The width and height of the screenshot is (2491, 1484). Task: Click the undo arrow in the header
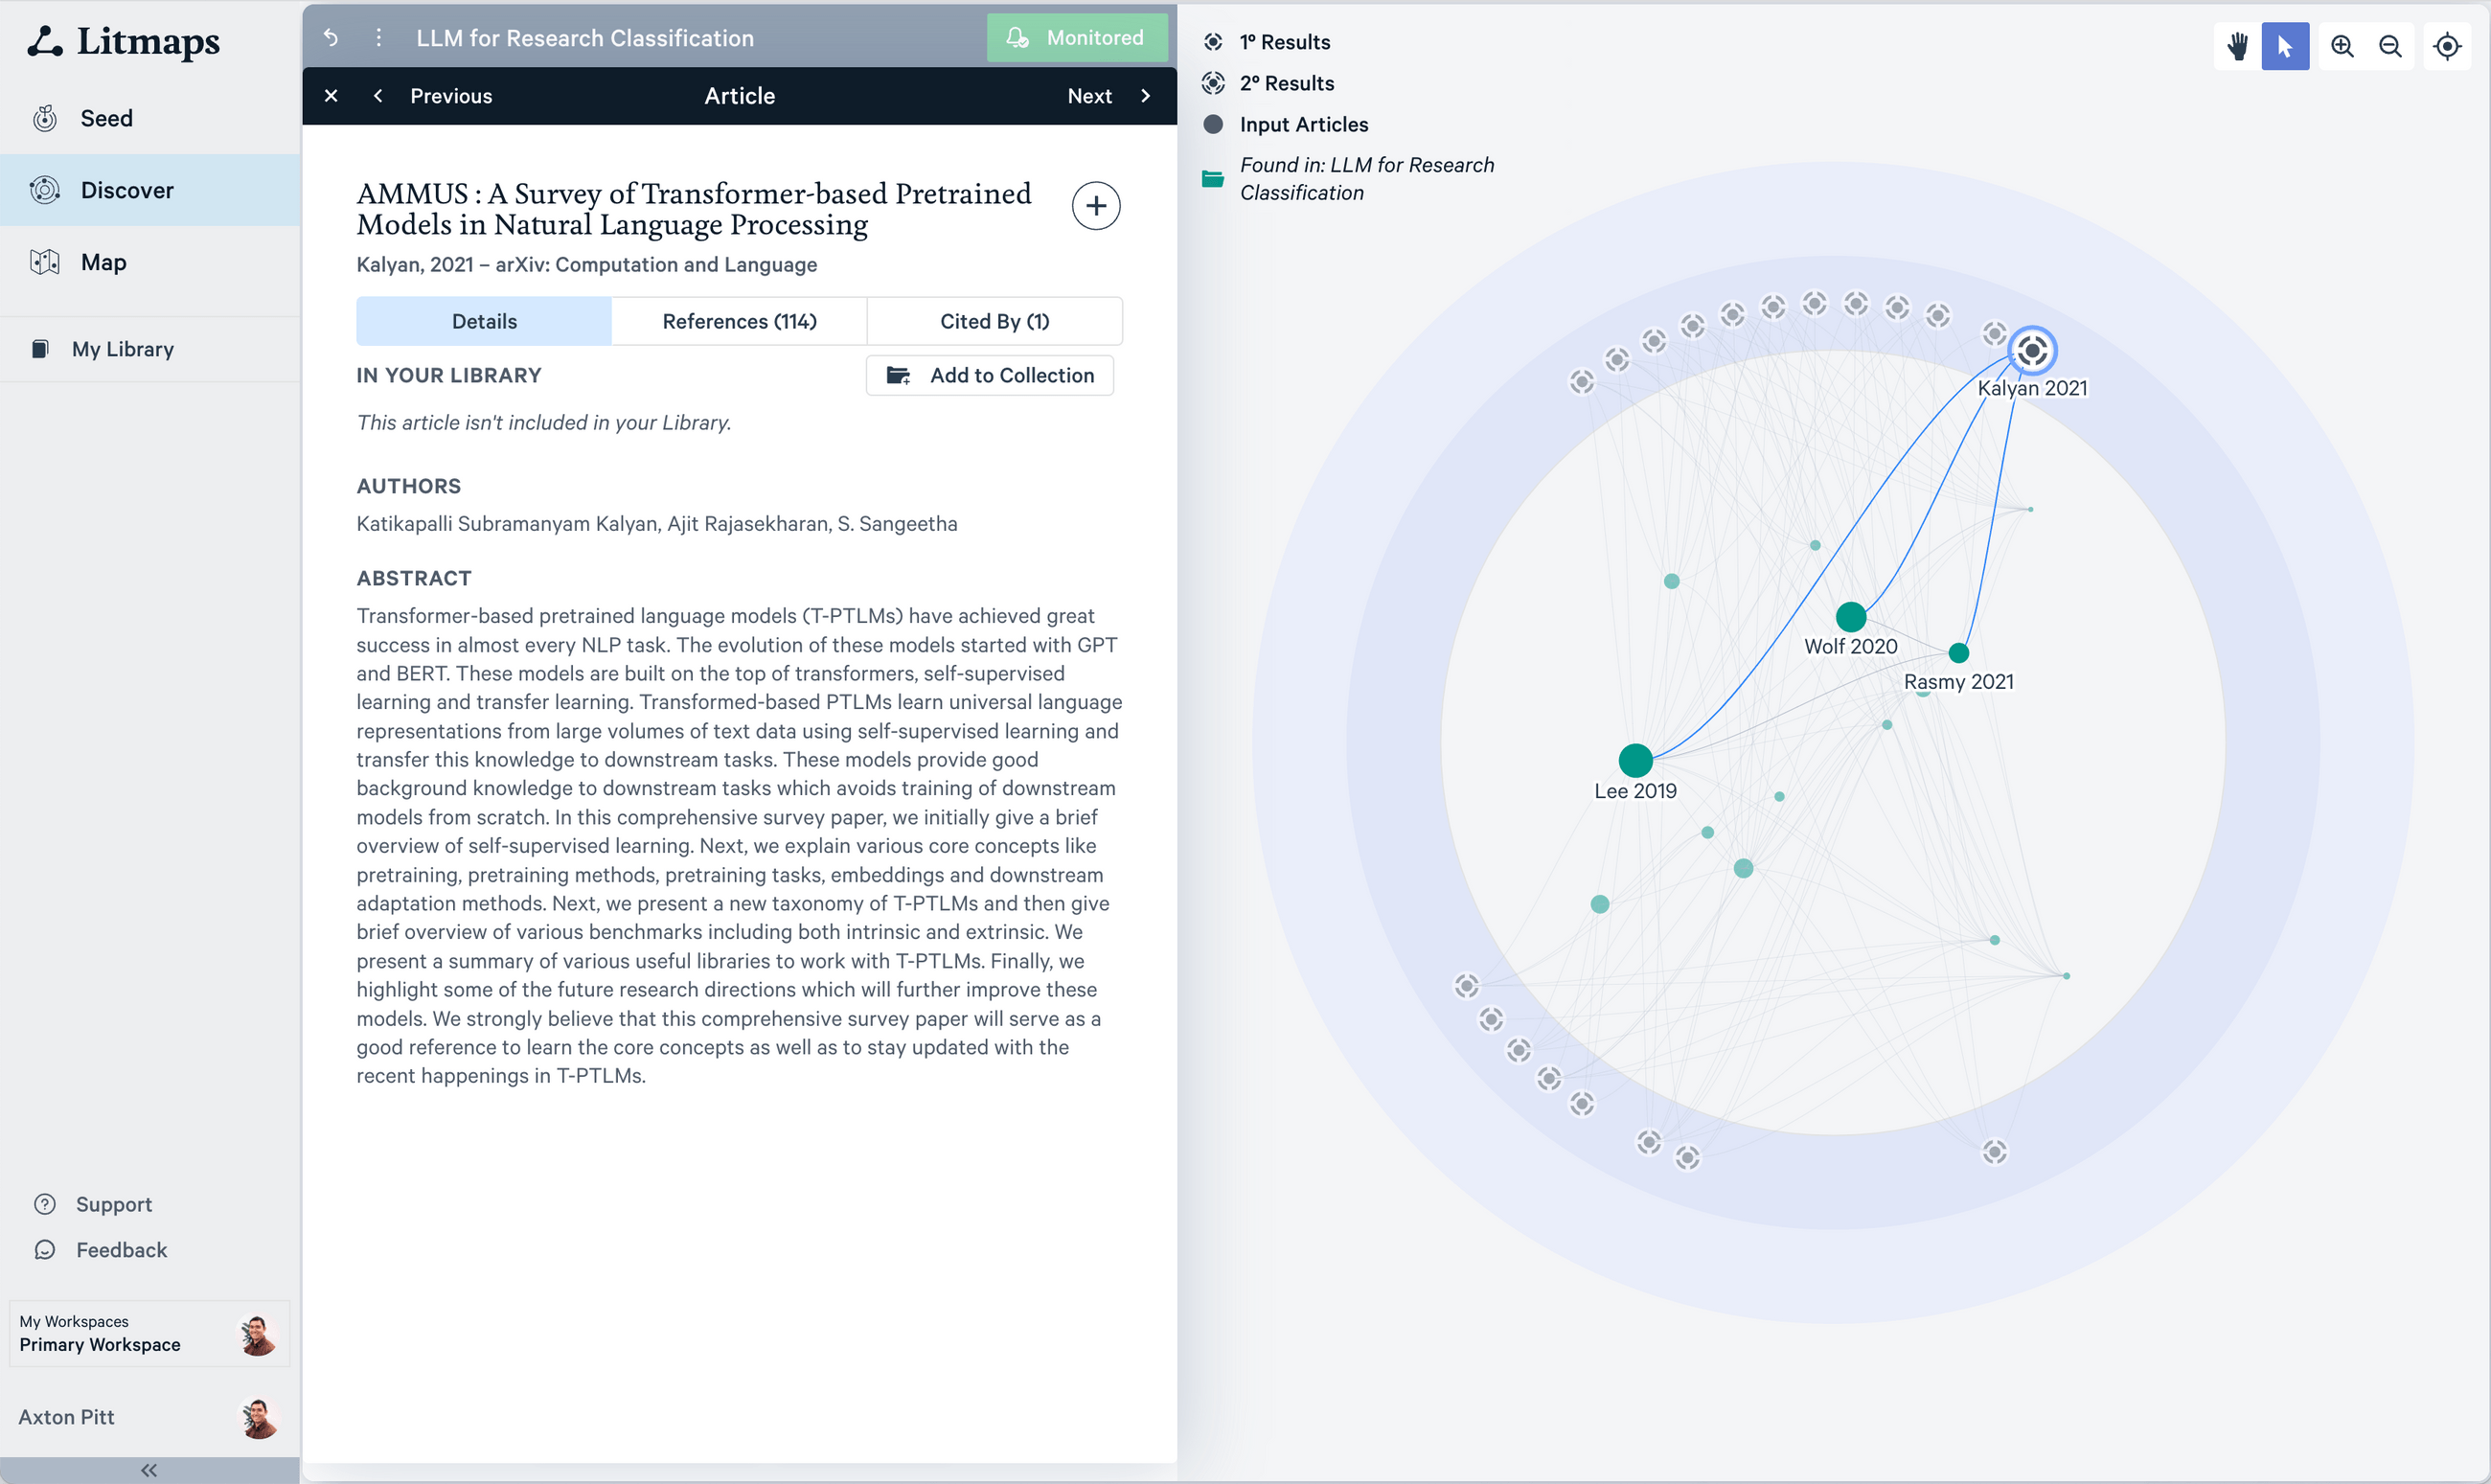tap(331, 38)
